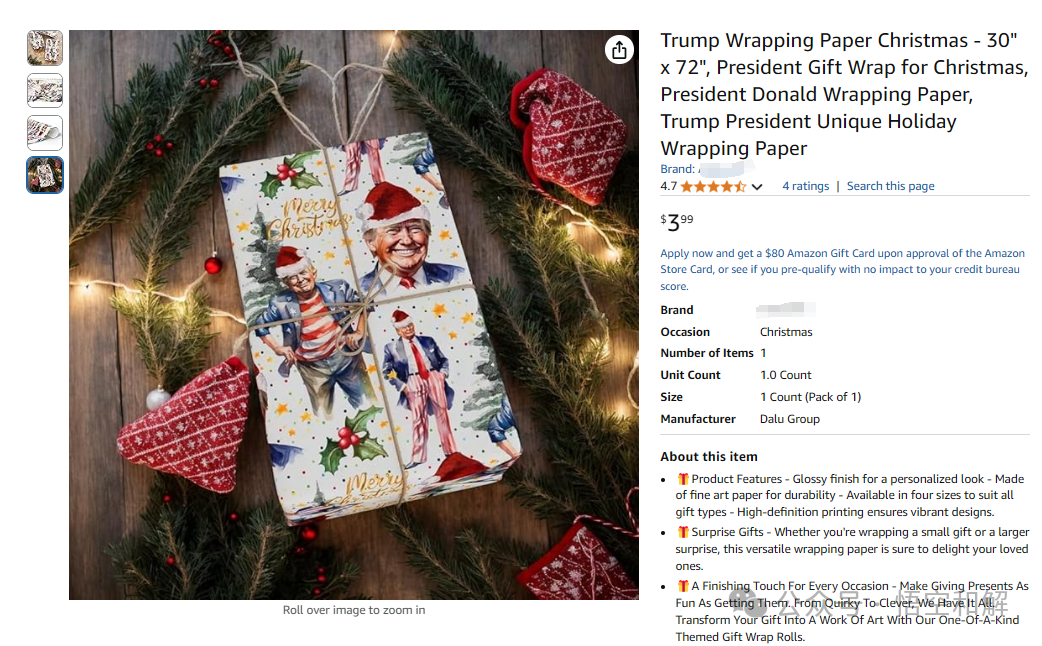Click the Search this page link

[x=890, y=186]
